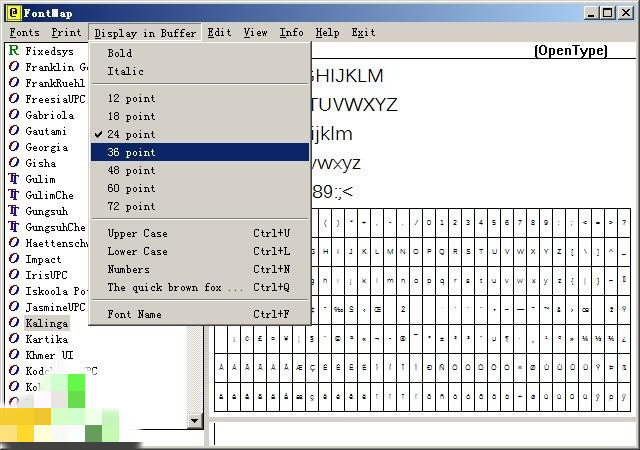
Task: Select IrisUPC in the font list
Action: pos(46,275)
